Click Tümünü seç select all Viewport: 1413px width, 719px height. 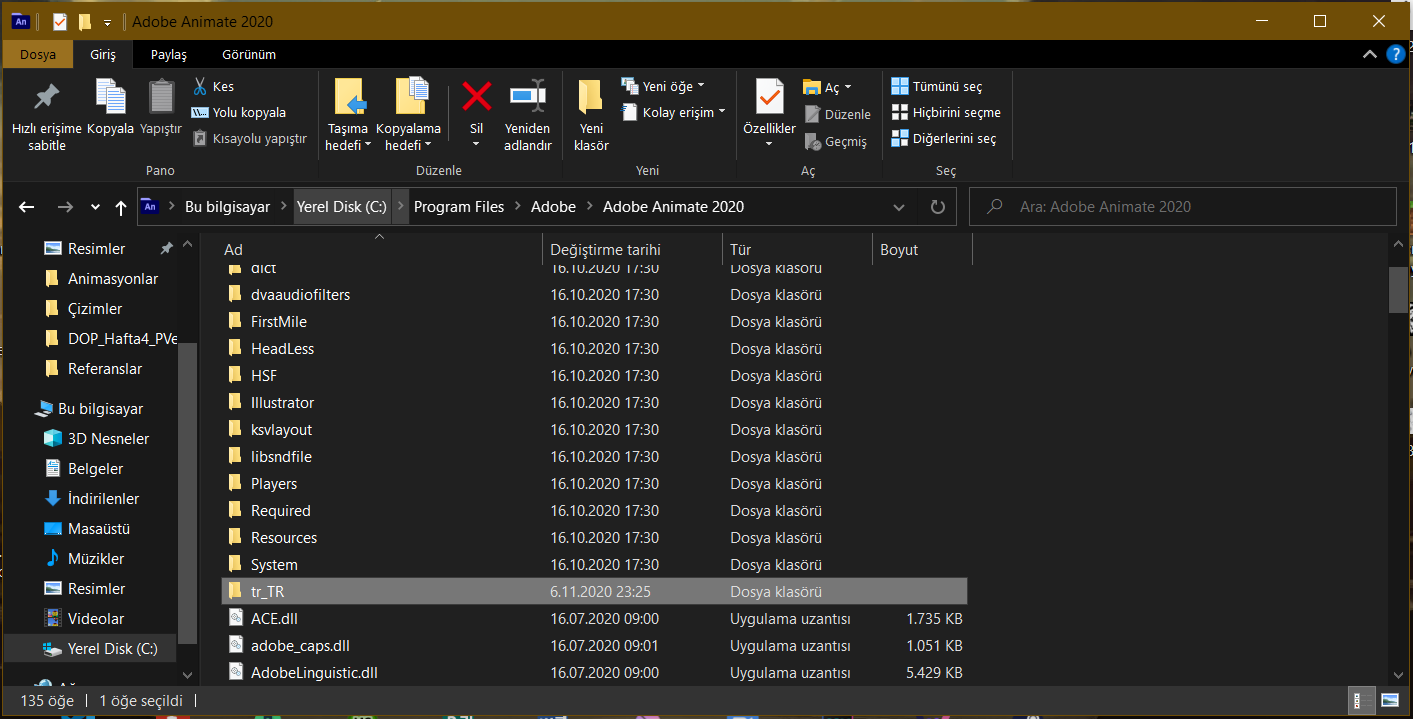click(937, 87)
